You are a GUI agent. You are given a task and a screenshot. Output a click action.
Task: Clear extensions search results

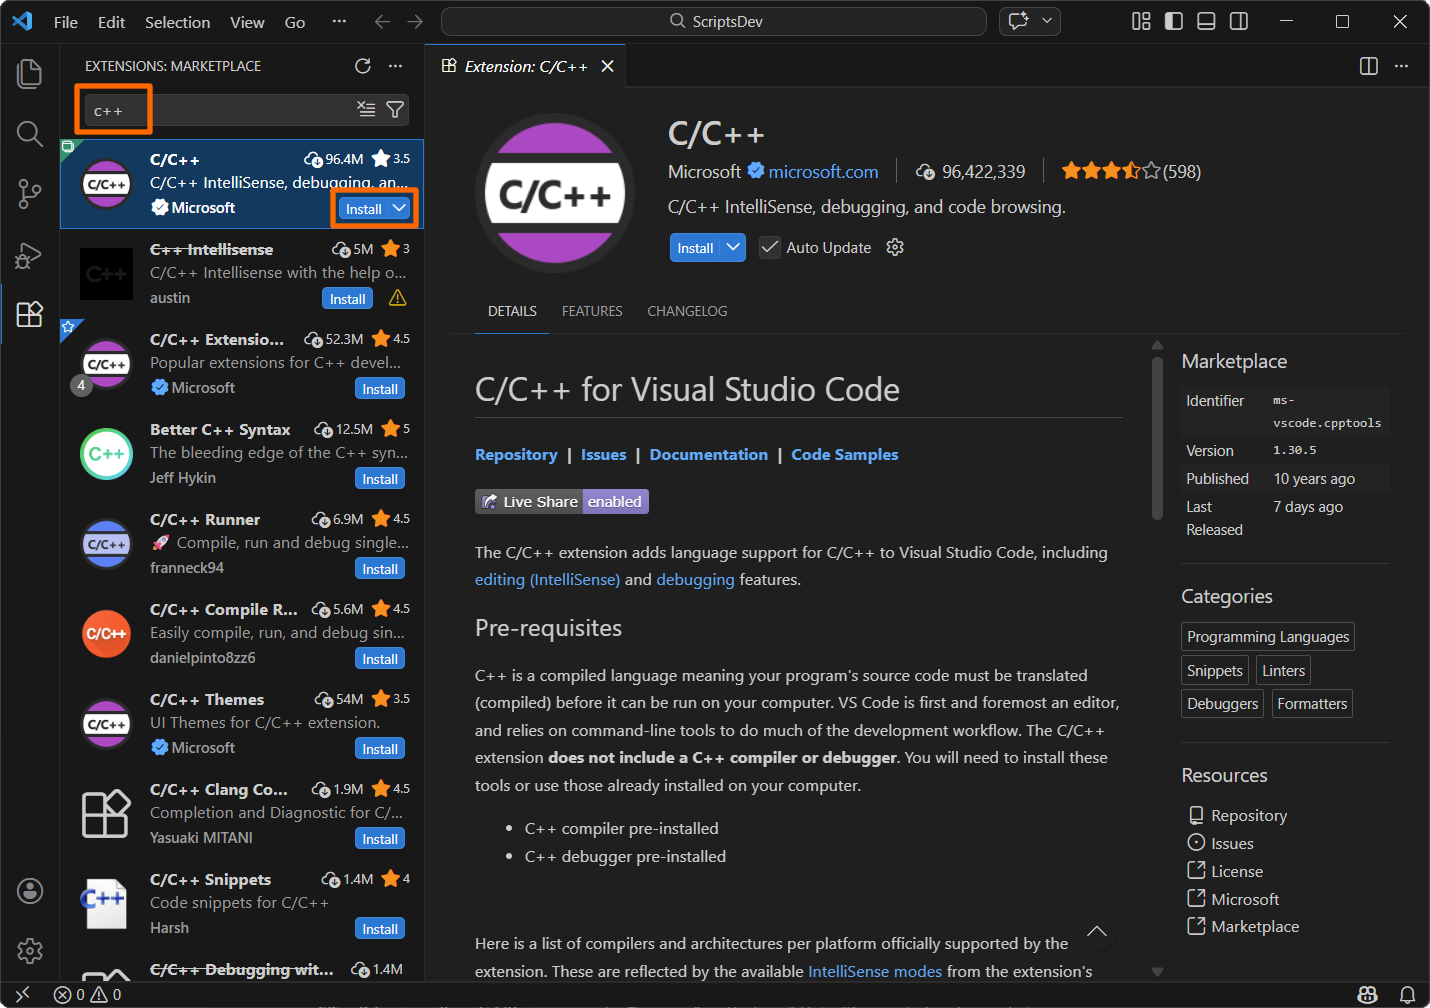[366, 109]
